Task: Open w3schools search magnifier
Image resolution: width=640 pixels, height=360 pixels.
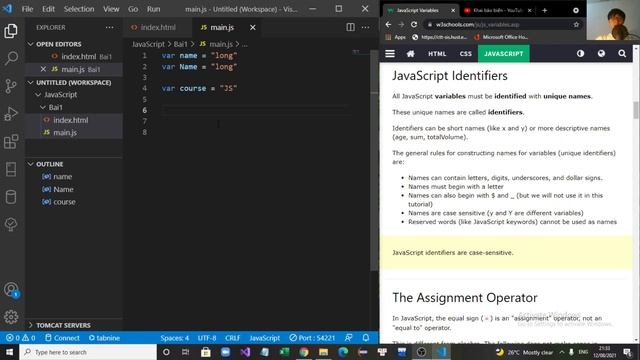Action: point(622,53)
